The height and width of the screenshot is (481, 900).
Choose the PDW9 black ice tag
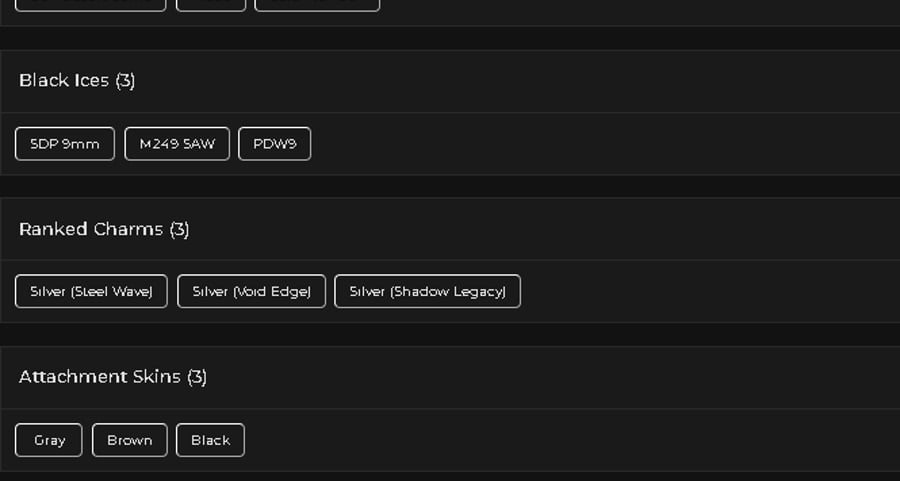tap(274, 143)
